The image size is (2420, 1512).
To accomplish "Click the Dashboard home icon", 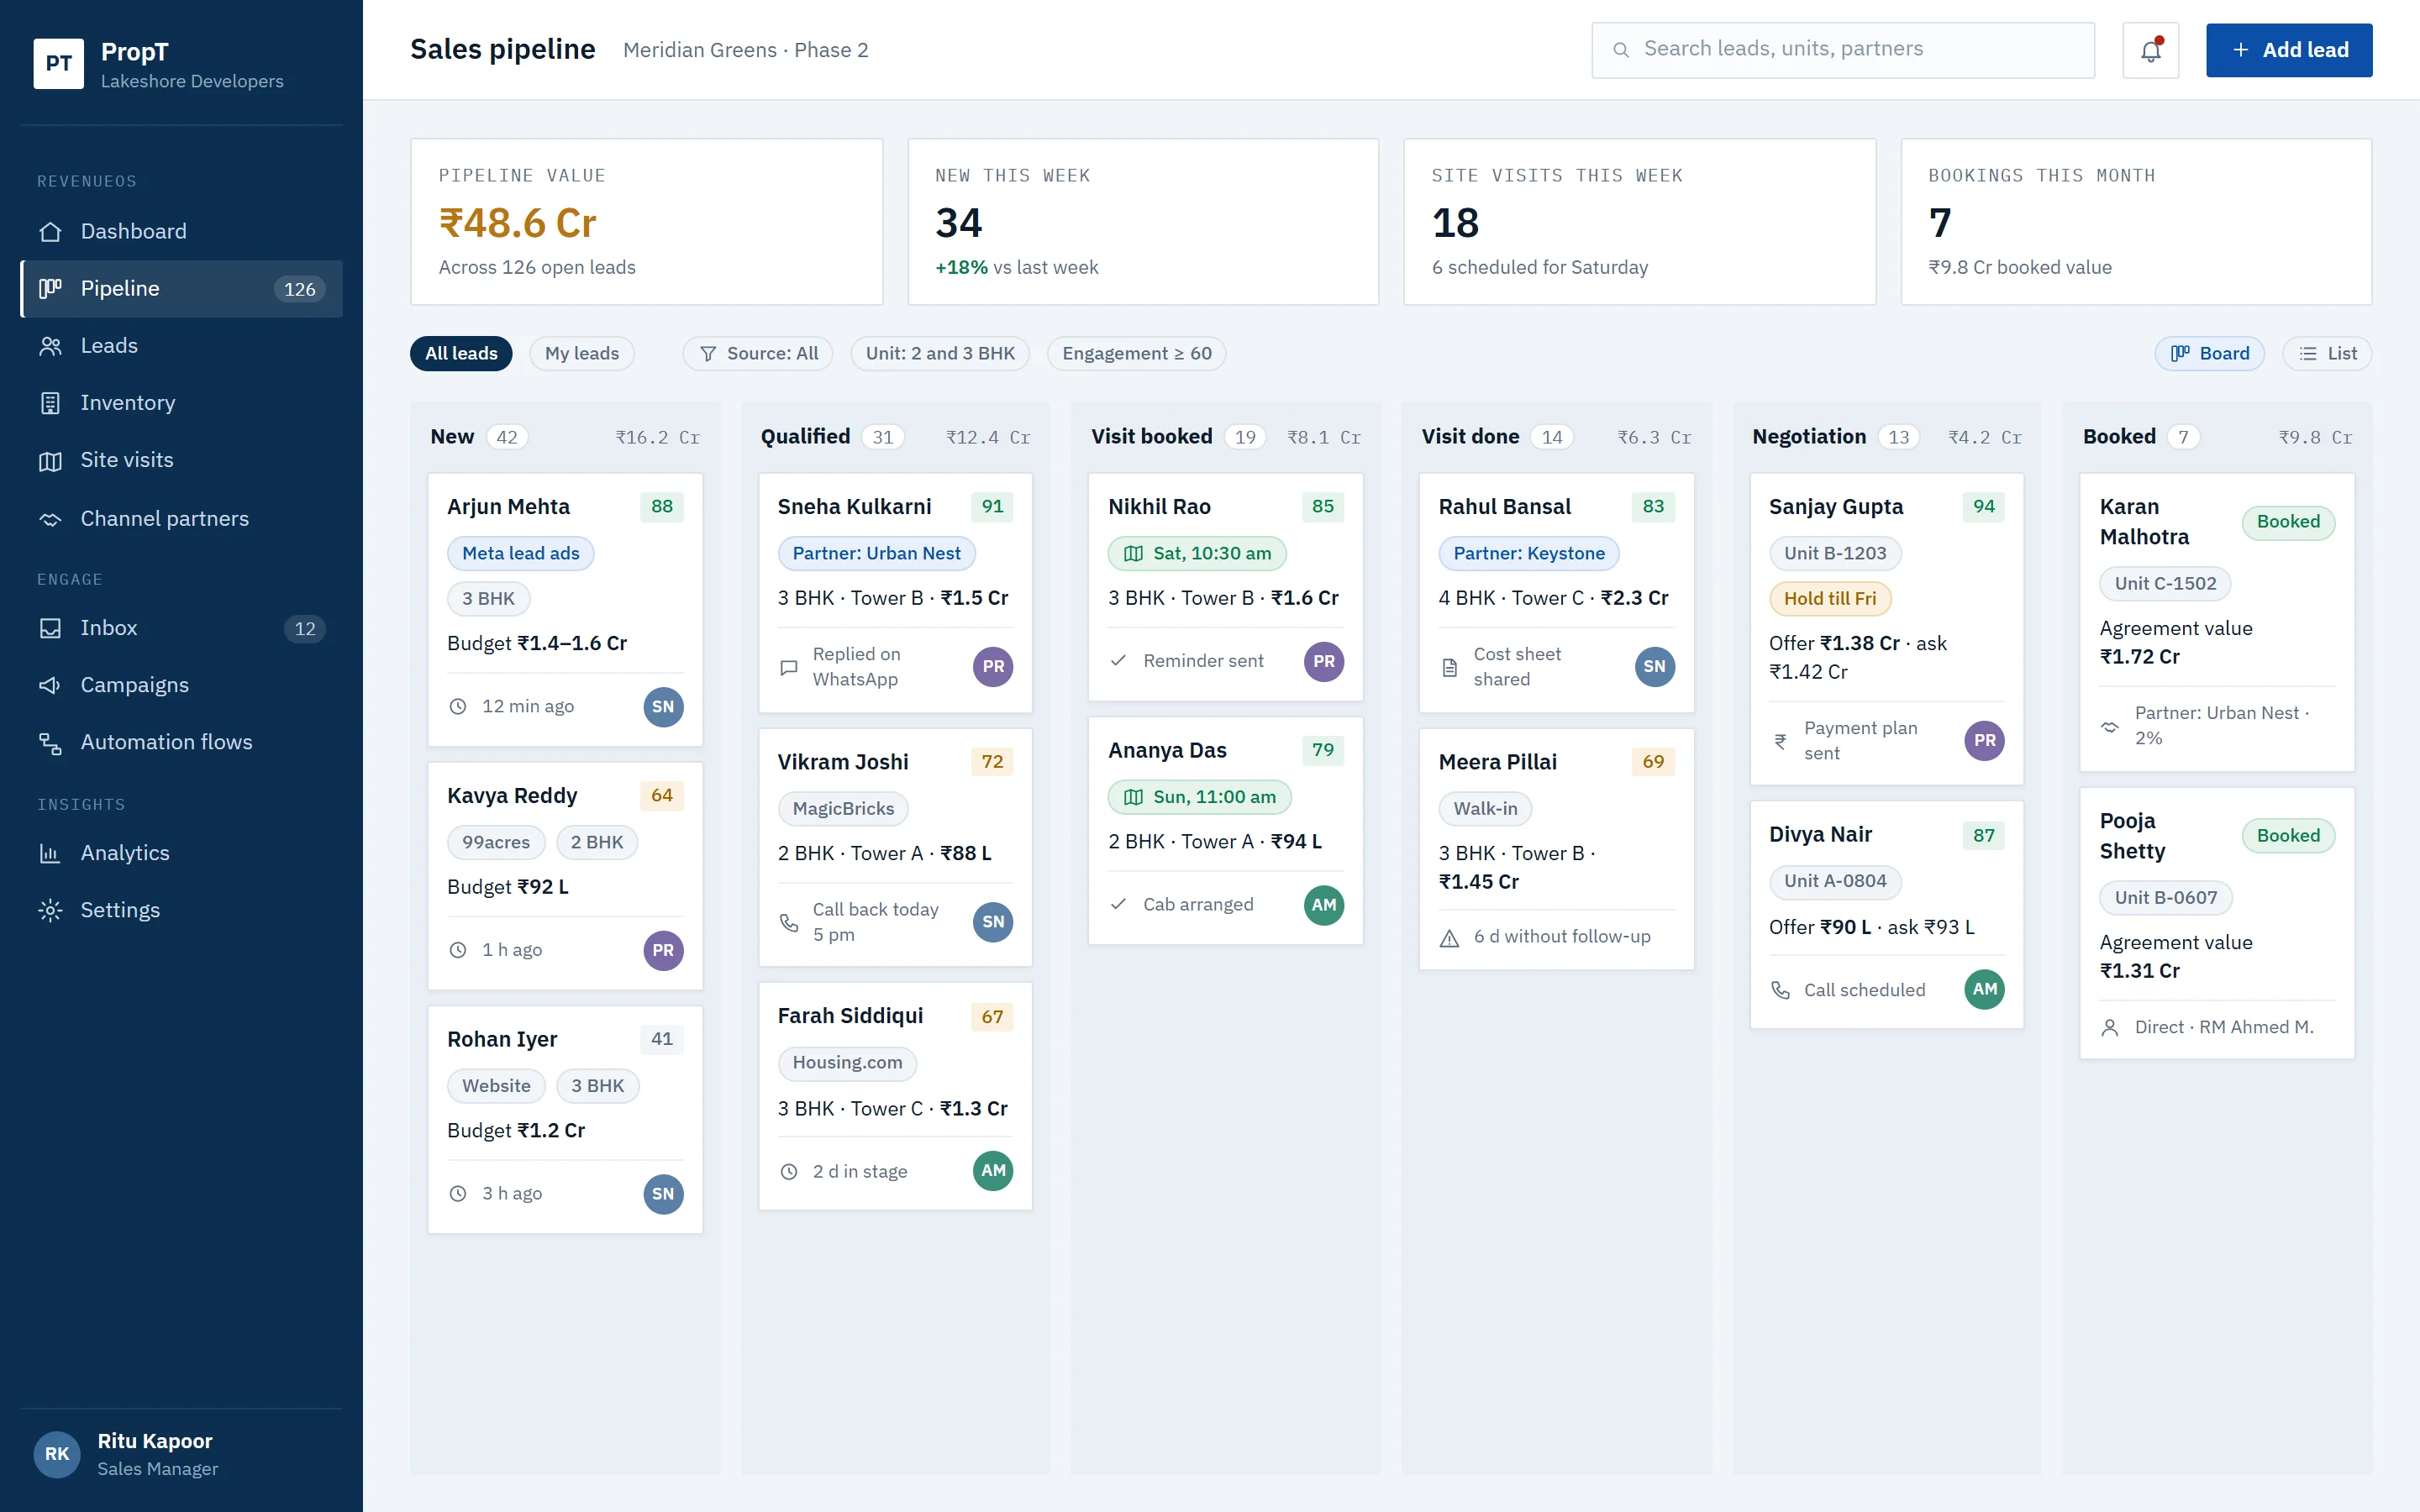I will click(50, 232).
